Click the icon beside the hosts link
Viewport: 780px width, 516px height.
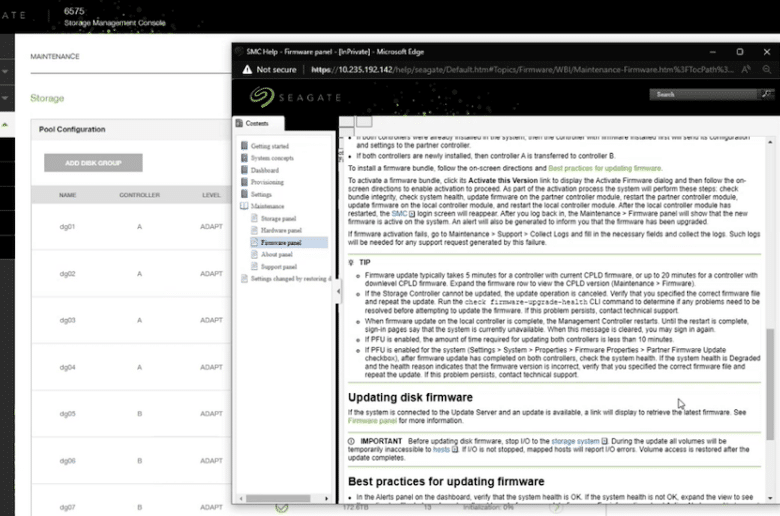pos(455,449)
